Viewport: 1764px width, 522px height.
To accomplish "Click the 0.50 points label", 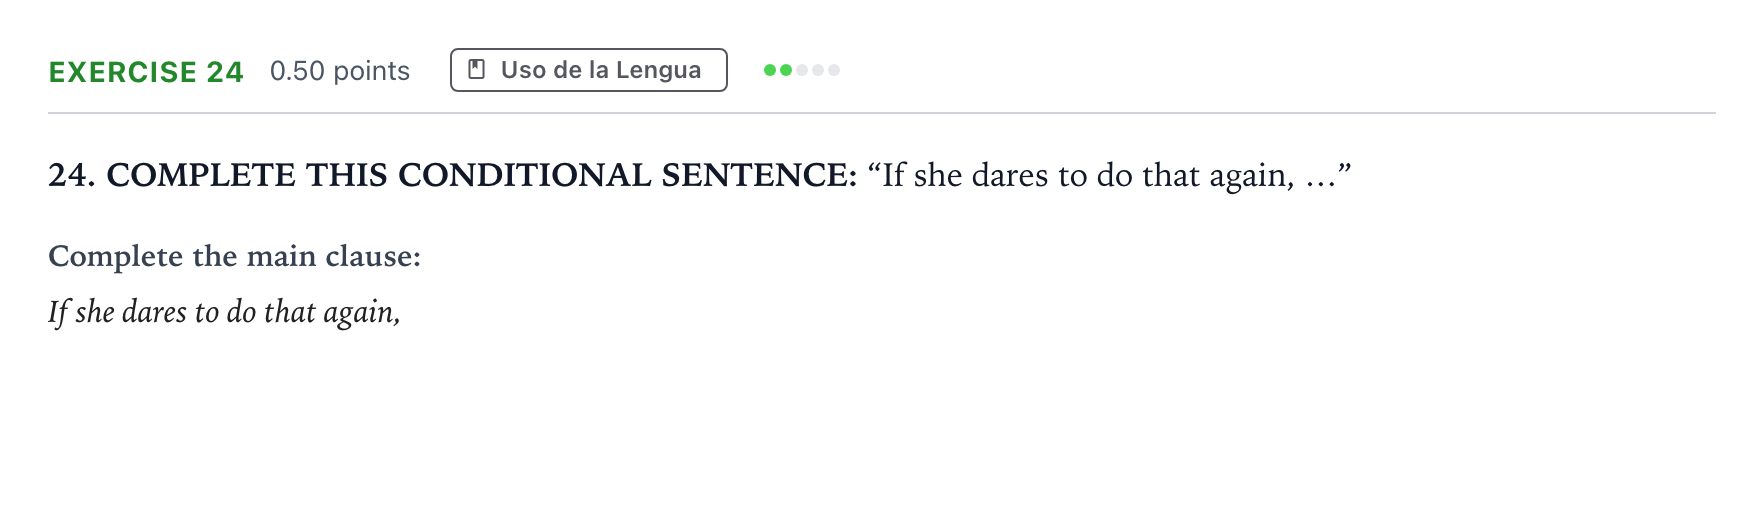I will click(x=340, y=71).
